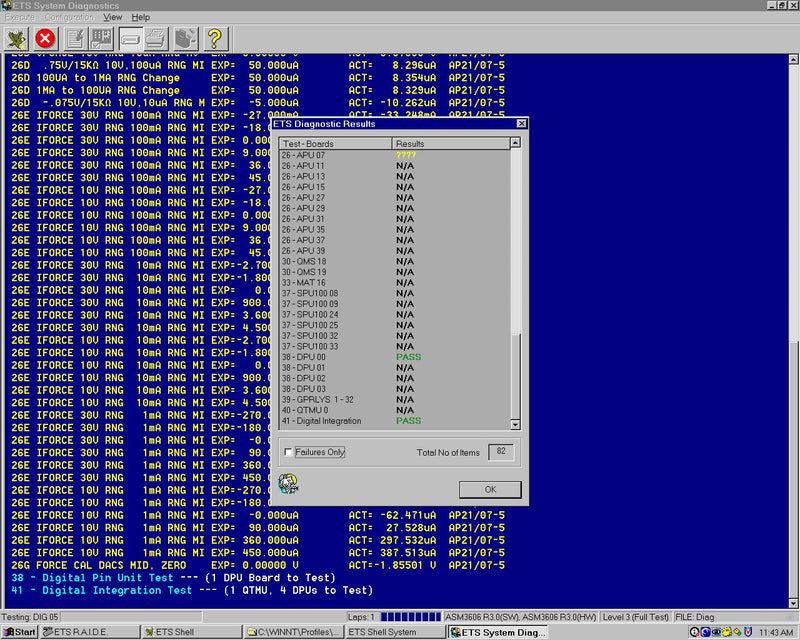Viewport: 800px width, 640px height.
Task: Click results list scroll-down arrow
Action: 516,425
